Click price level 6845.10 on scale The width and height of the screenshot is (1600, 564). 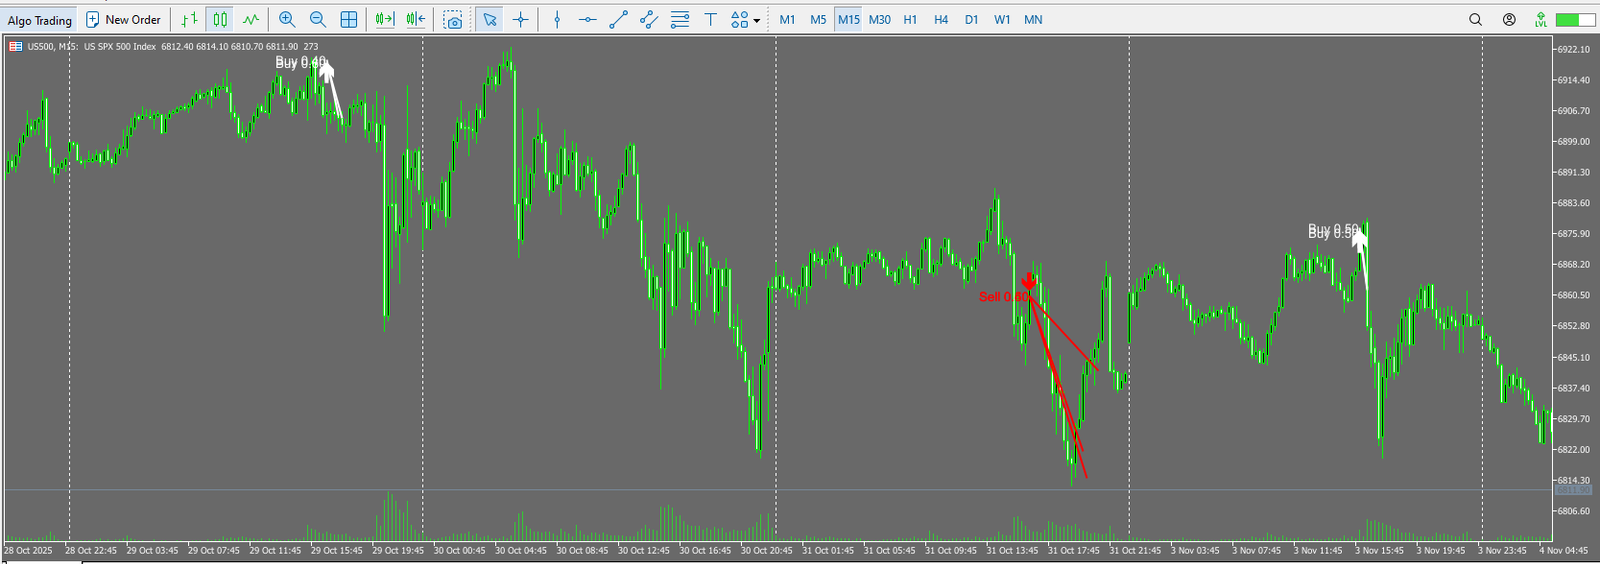[1573, 357]
